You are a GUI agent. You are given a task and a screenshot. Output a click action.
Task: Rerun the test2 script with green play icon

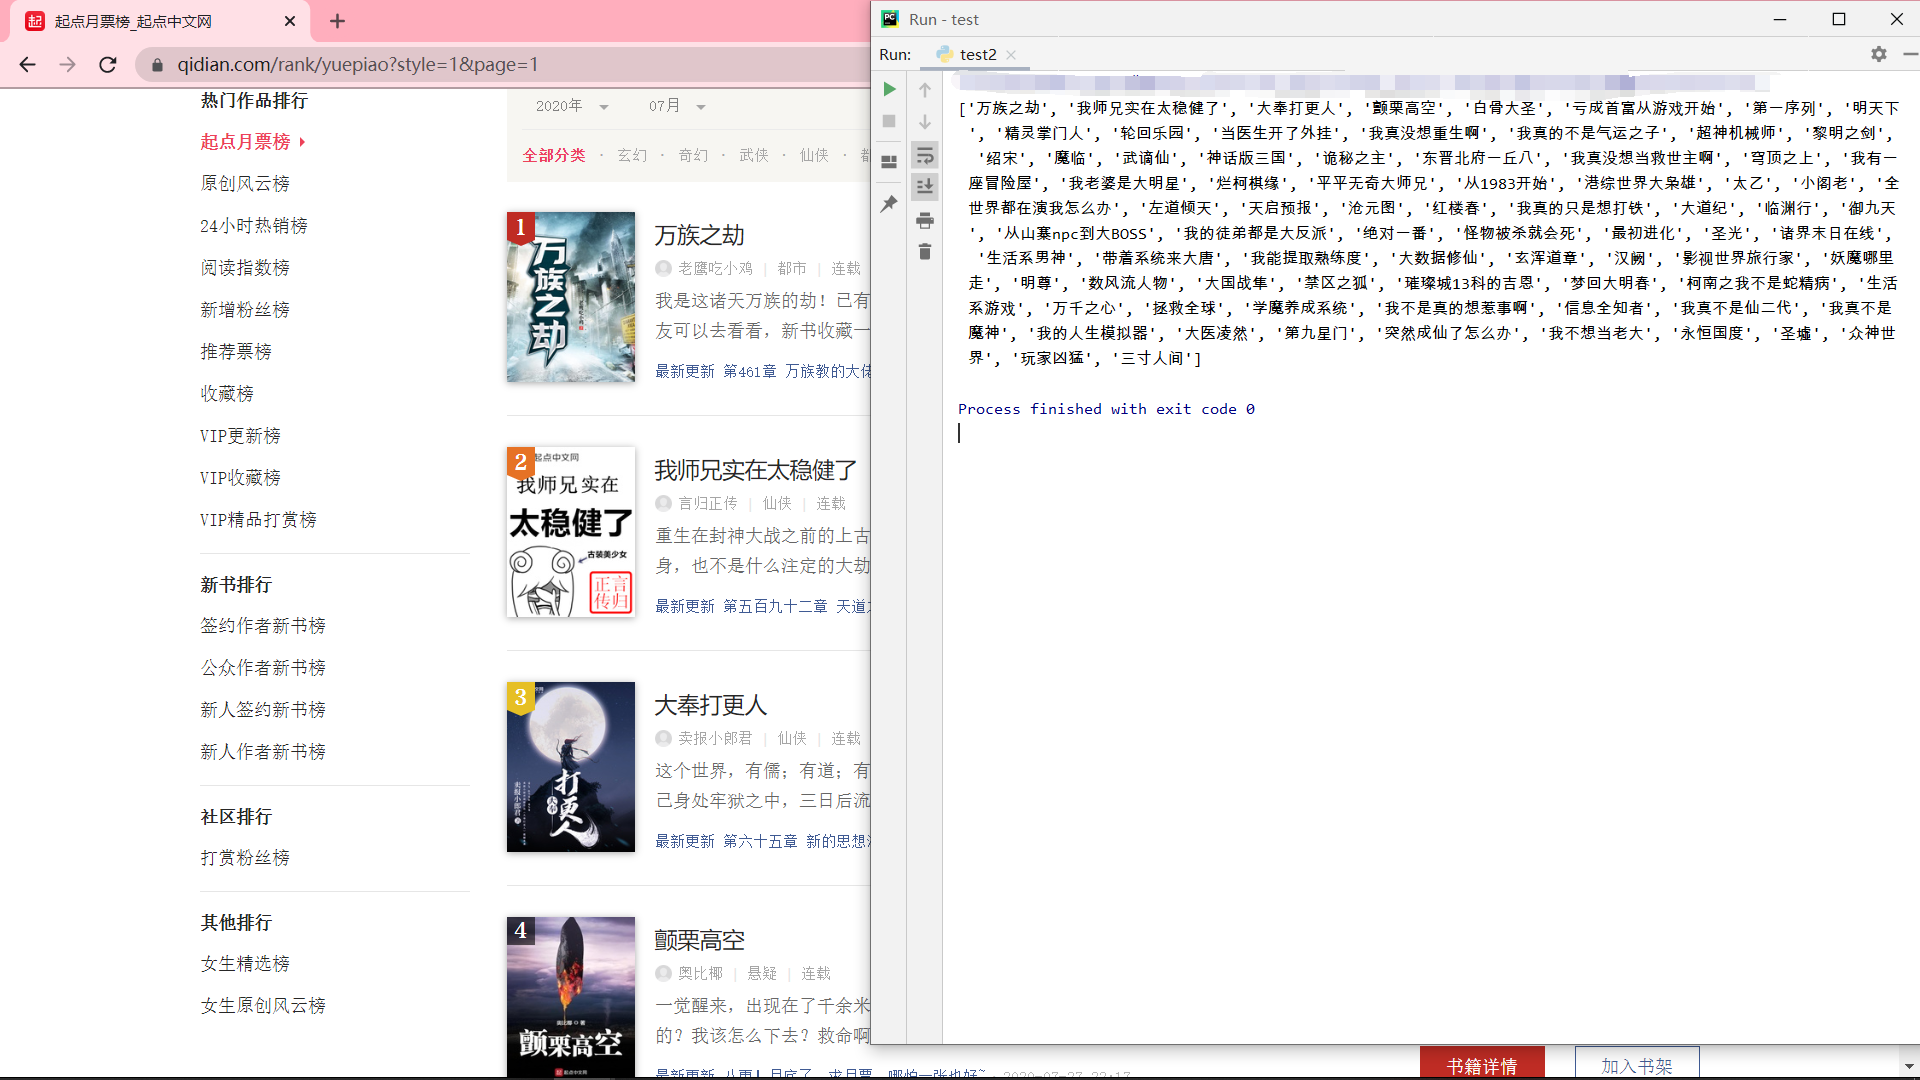coord(890,89)
